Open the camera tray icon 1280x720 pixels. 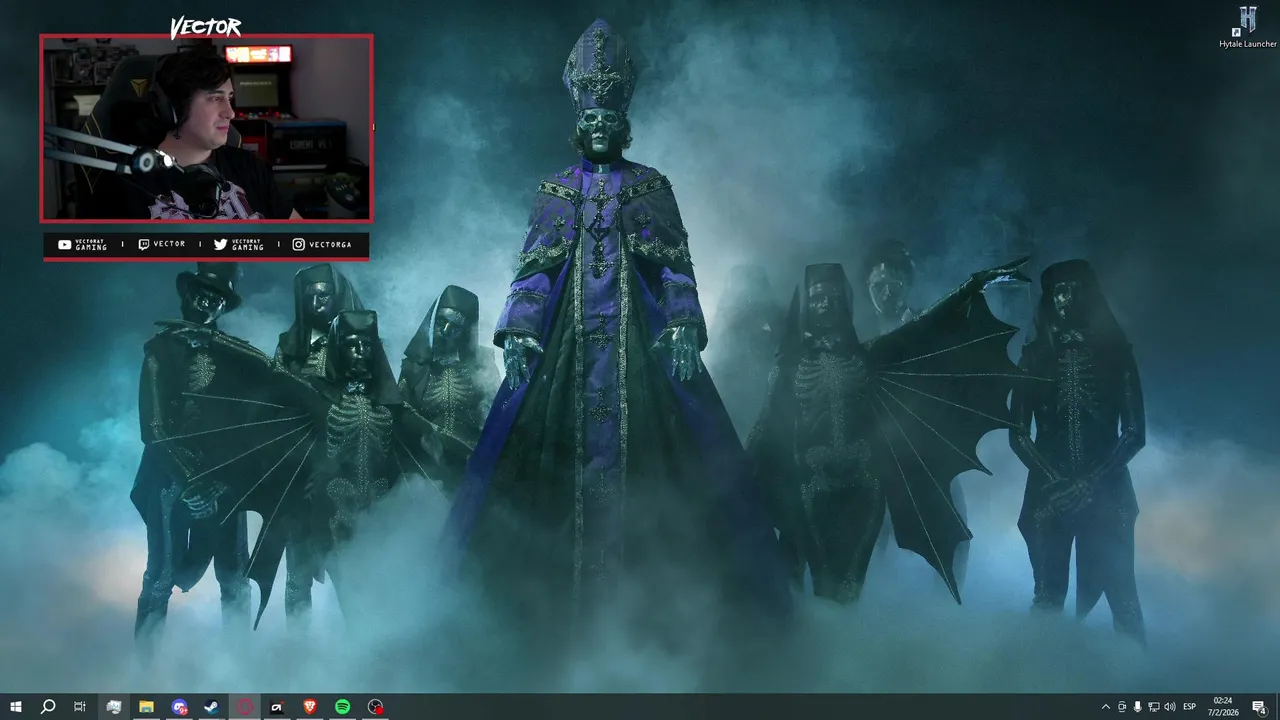1122,707
